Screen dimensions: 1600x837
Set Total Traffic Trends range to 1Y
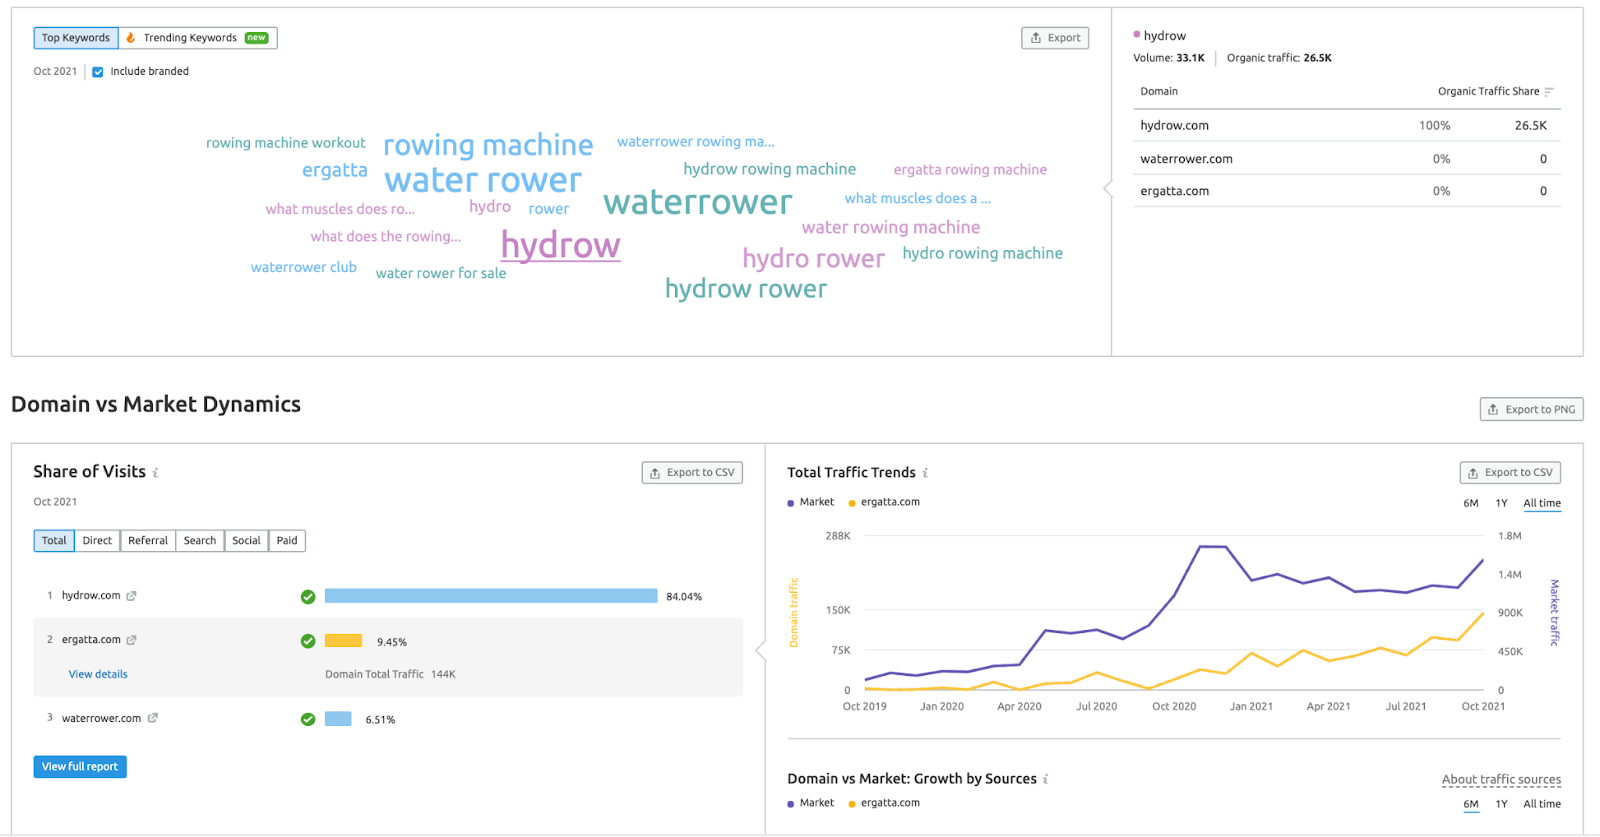(1501, 503)
